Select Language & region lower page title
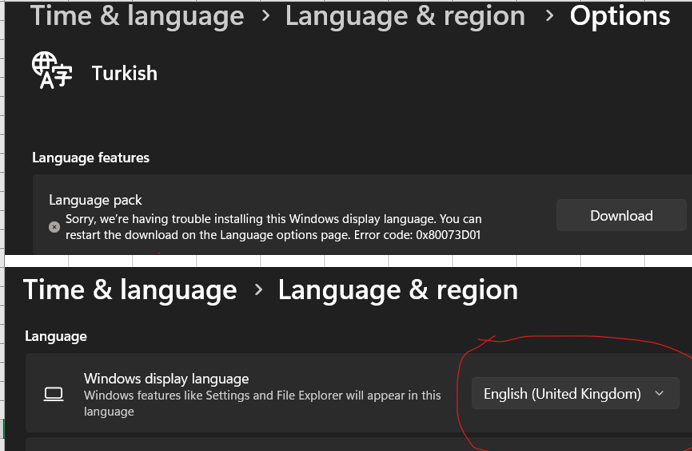 tap(398, 290)
